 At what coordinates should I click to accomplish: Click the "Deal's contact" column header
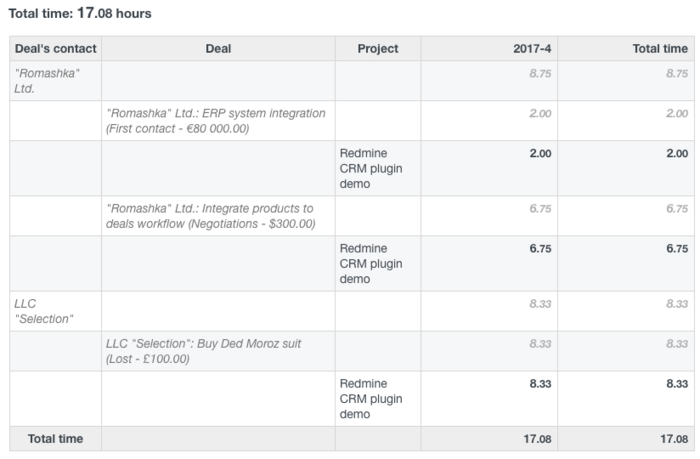coord(55,48)
